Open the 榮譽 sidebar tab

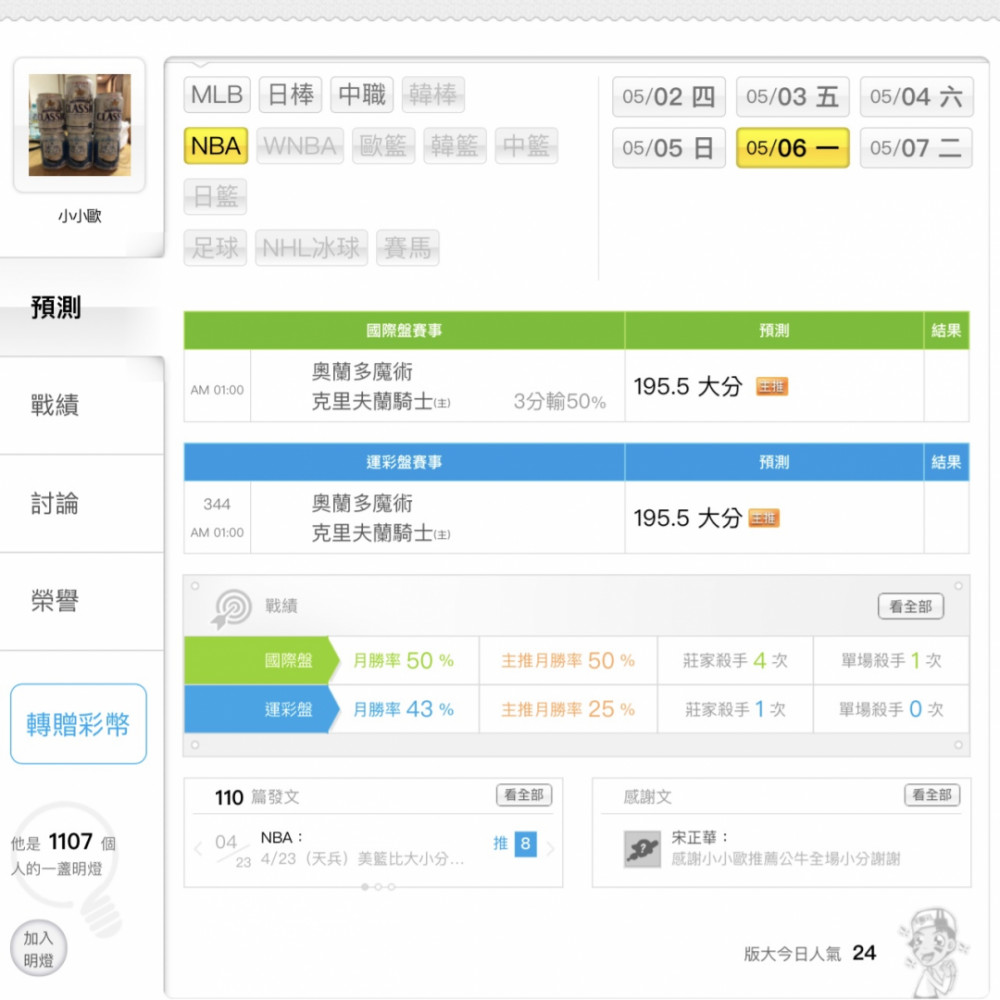pyautogui.click(x=55, y=601)
